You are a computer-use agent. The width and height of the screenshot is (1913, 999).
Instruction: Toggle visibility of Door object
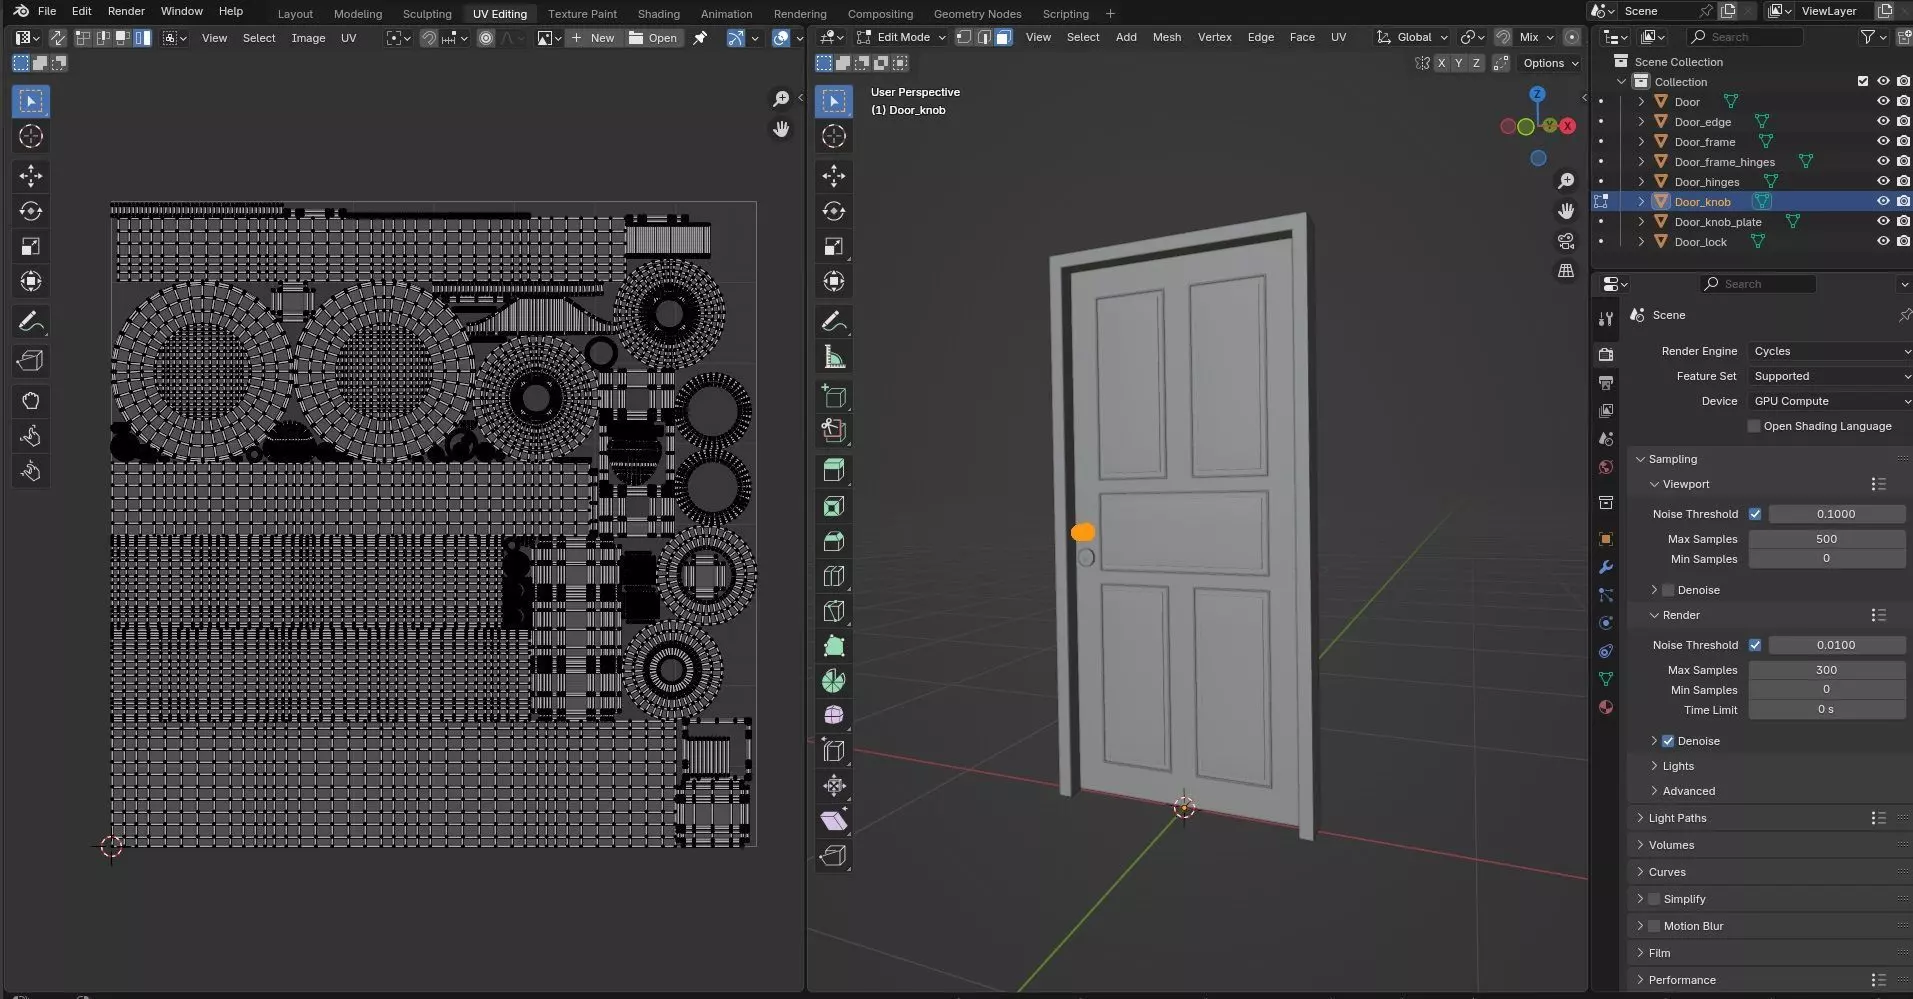[1883, 101]
